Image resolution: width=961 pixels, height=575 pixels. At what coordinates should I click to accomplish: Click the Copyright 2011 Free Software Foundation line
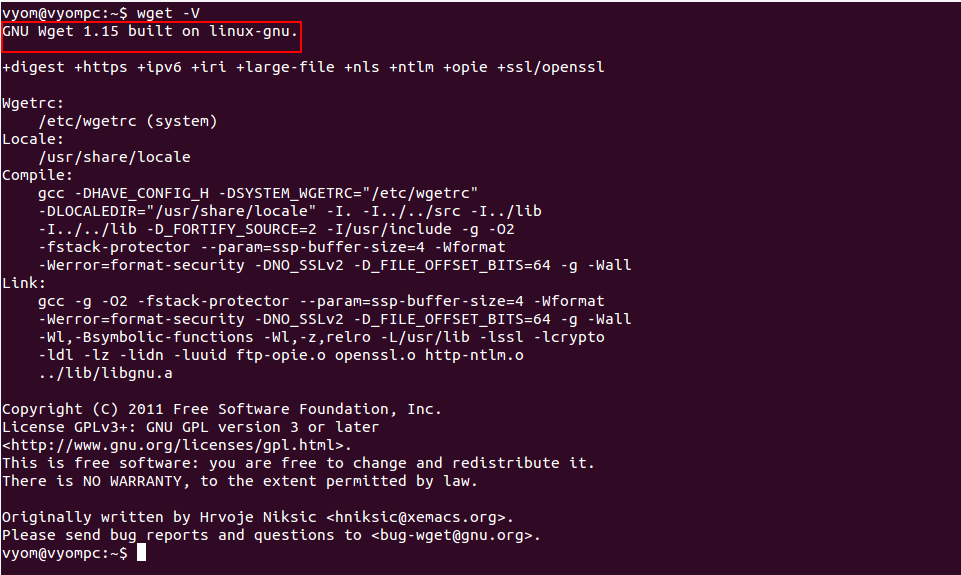click(x=222, y=409)
